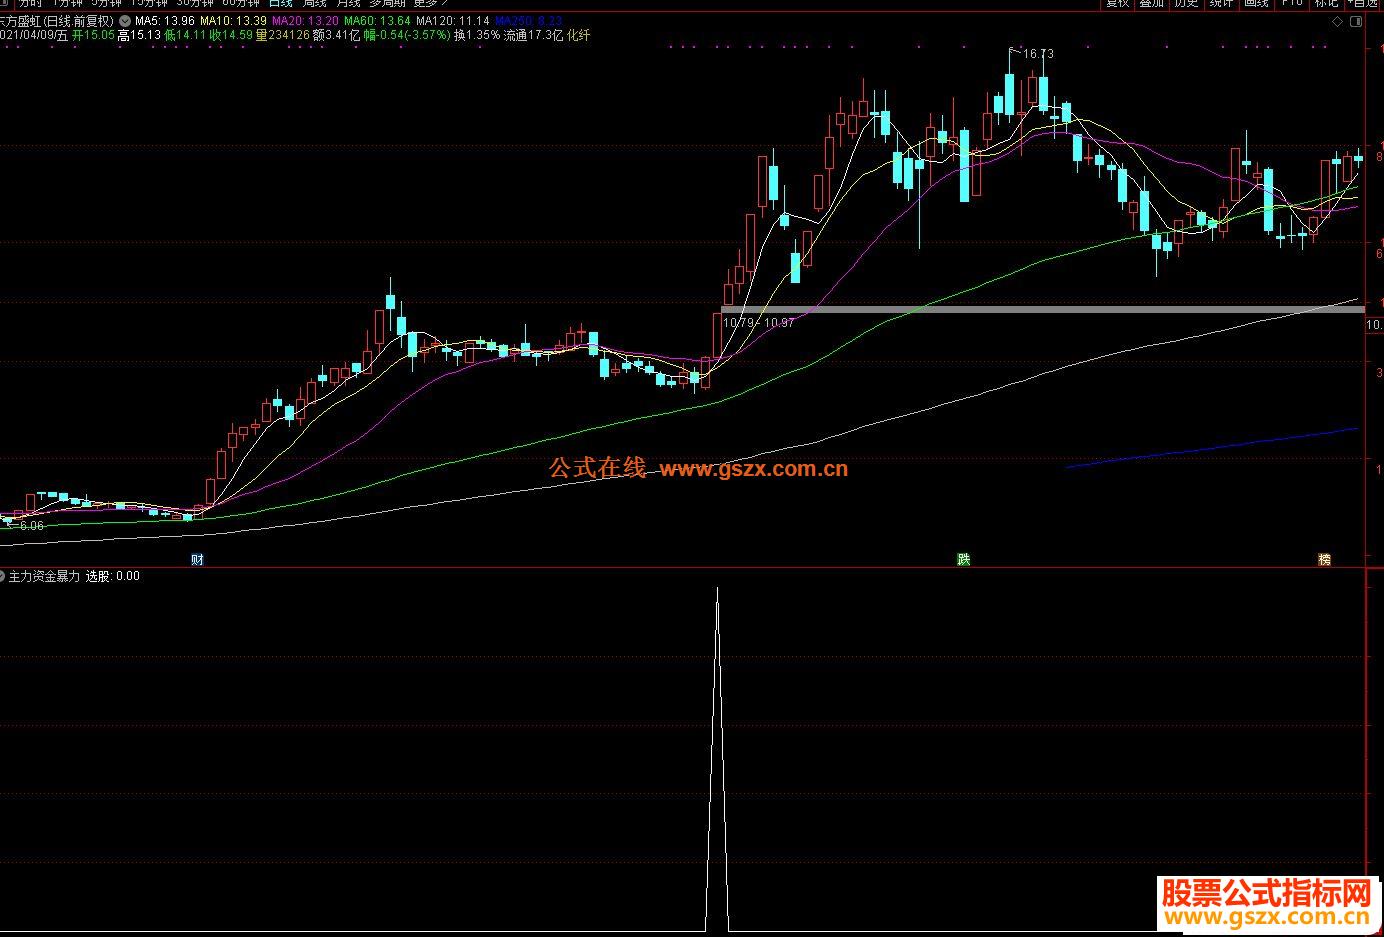Click the 跌 marker on the timeline

(963, 559)
